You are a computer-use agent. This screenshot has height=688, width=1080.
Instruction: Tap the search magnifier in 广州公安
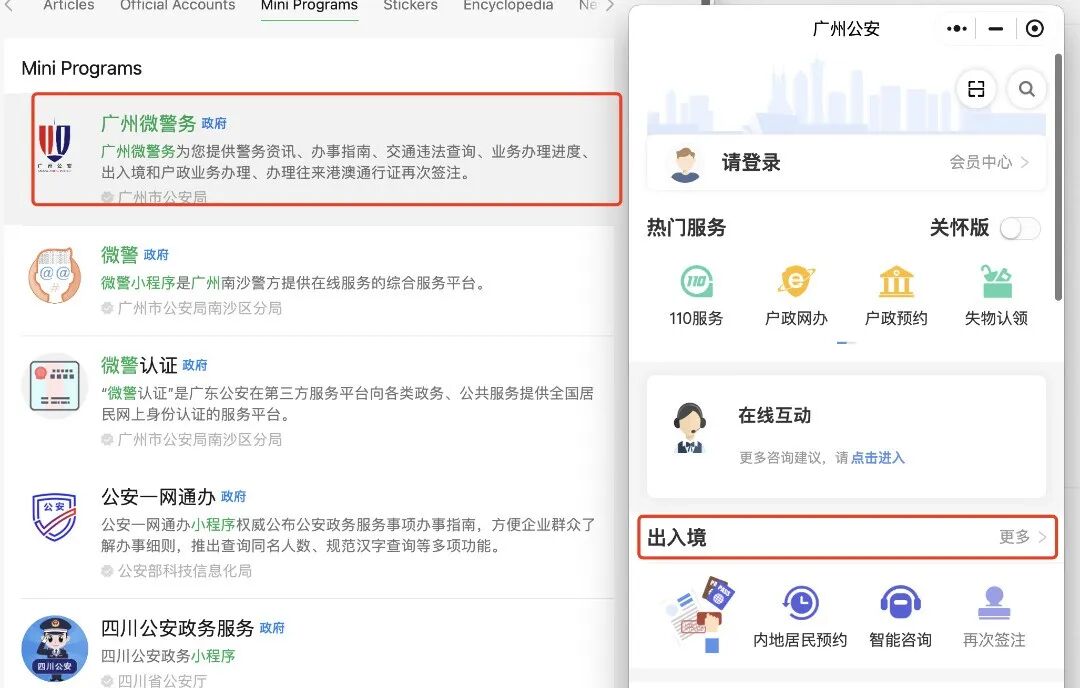pos(1026,89)
